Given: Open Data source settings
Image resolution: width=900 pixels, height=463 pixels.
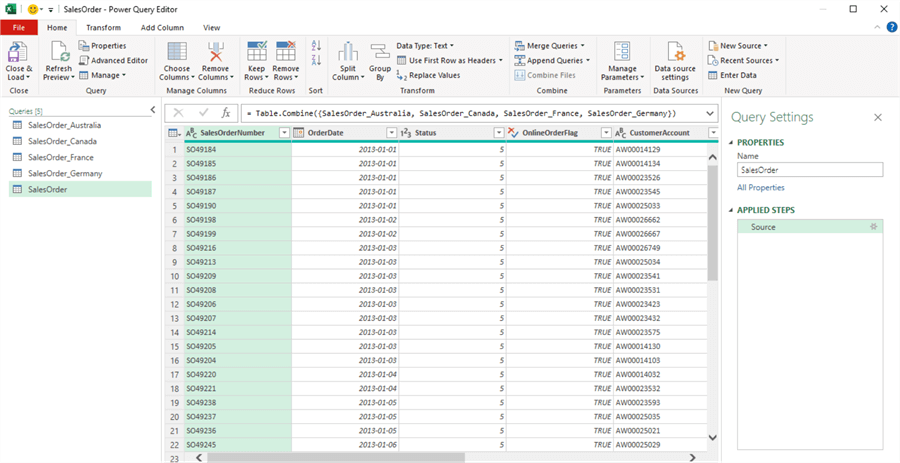Looking at the screenshot, I should [x=675, y=62].
